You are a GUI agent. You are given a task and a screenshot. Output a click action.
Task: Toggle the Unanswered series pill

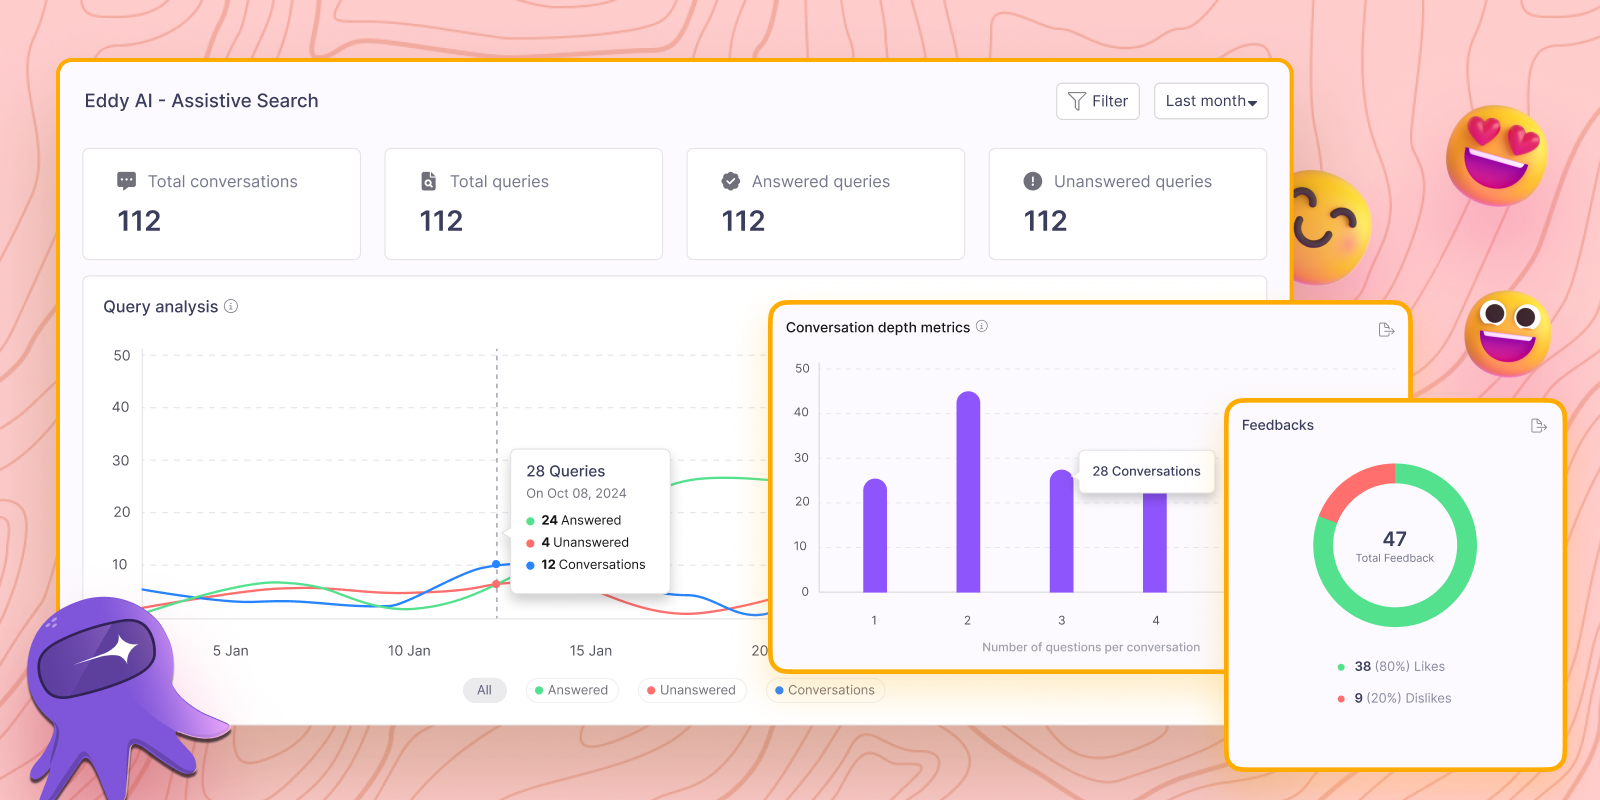692,690
